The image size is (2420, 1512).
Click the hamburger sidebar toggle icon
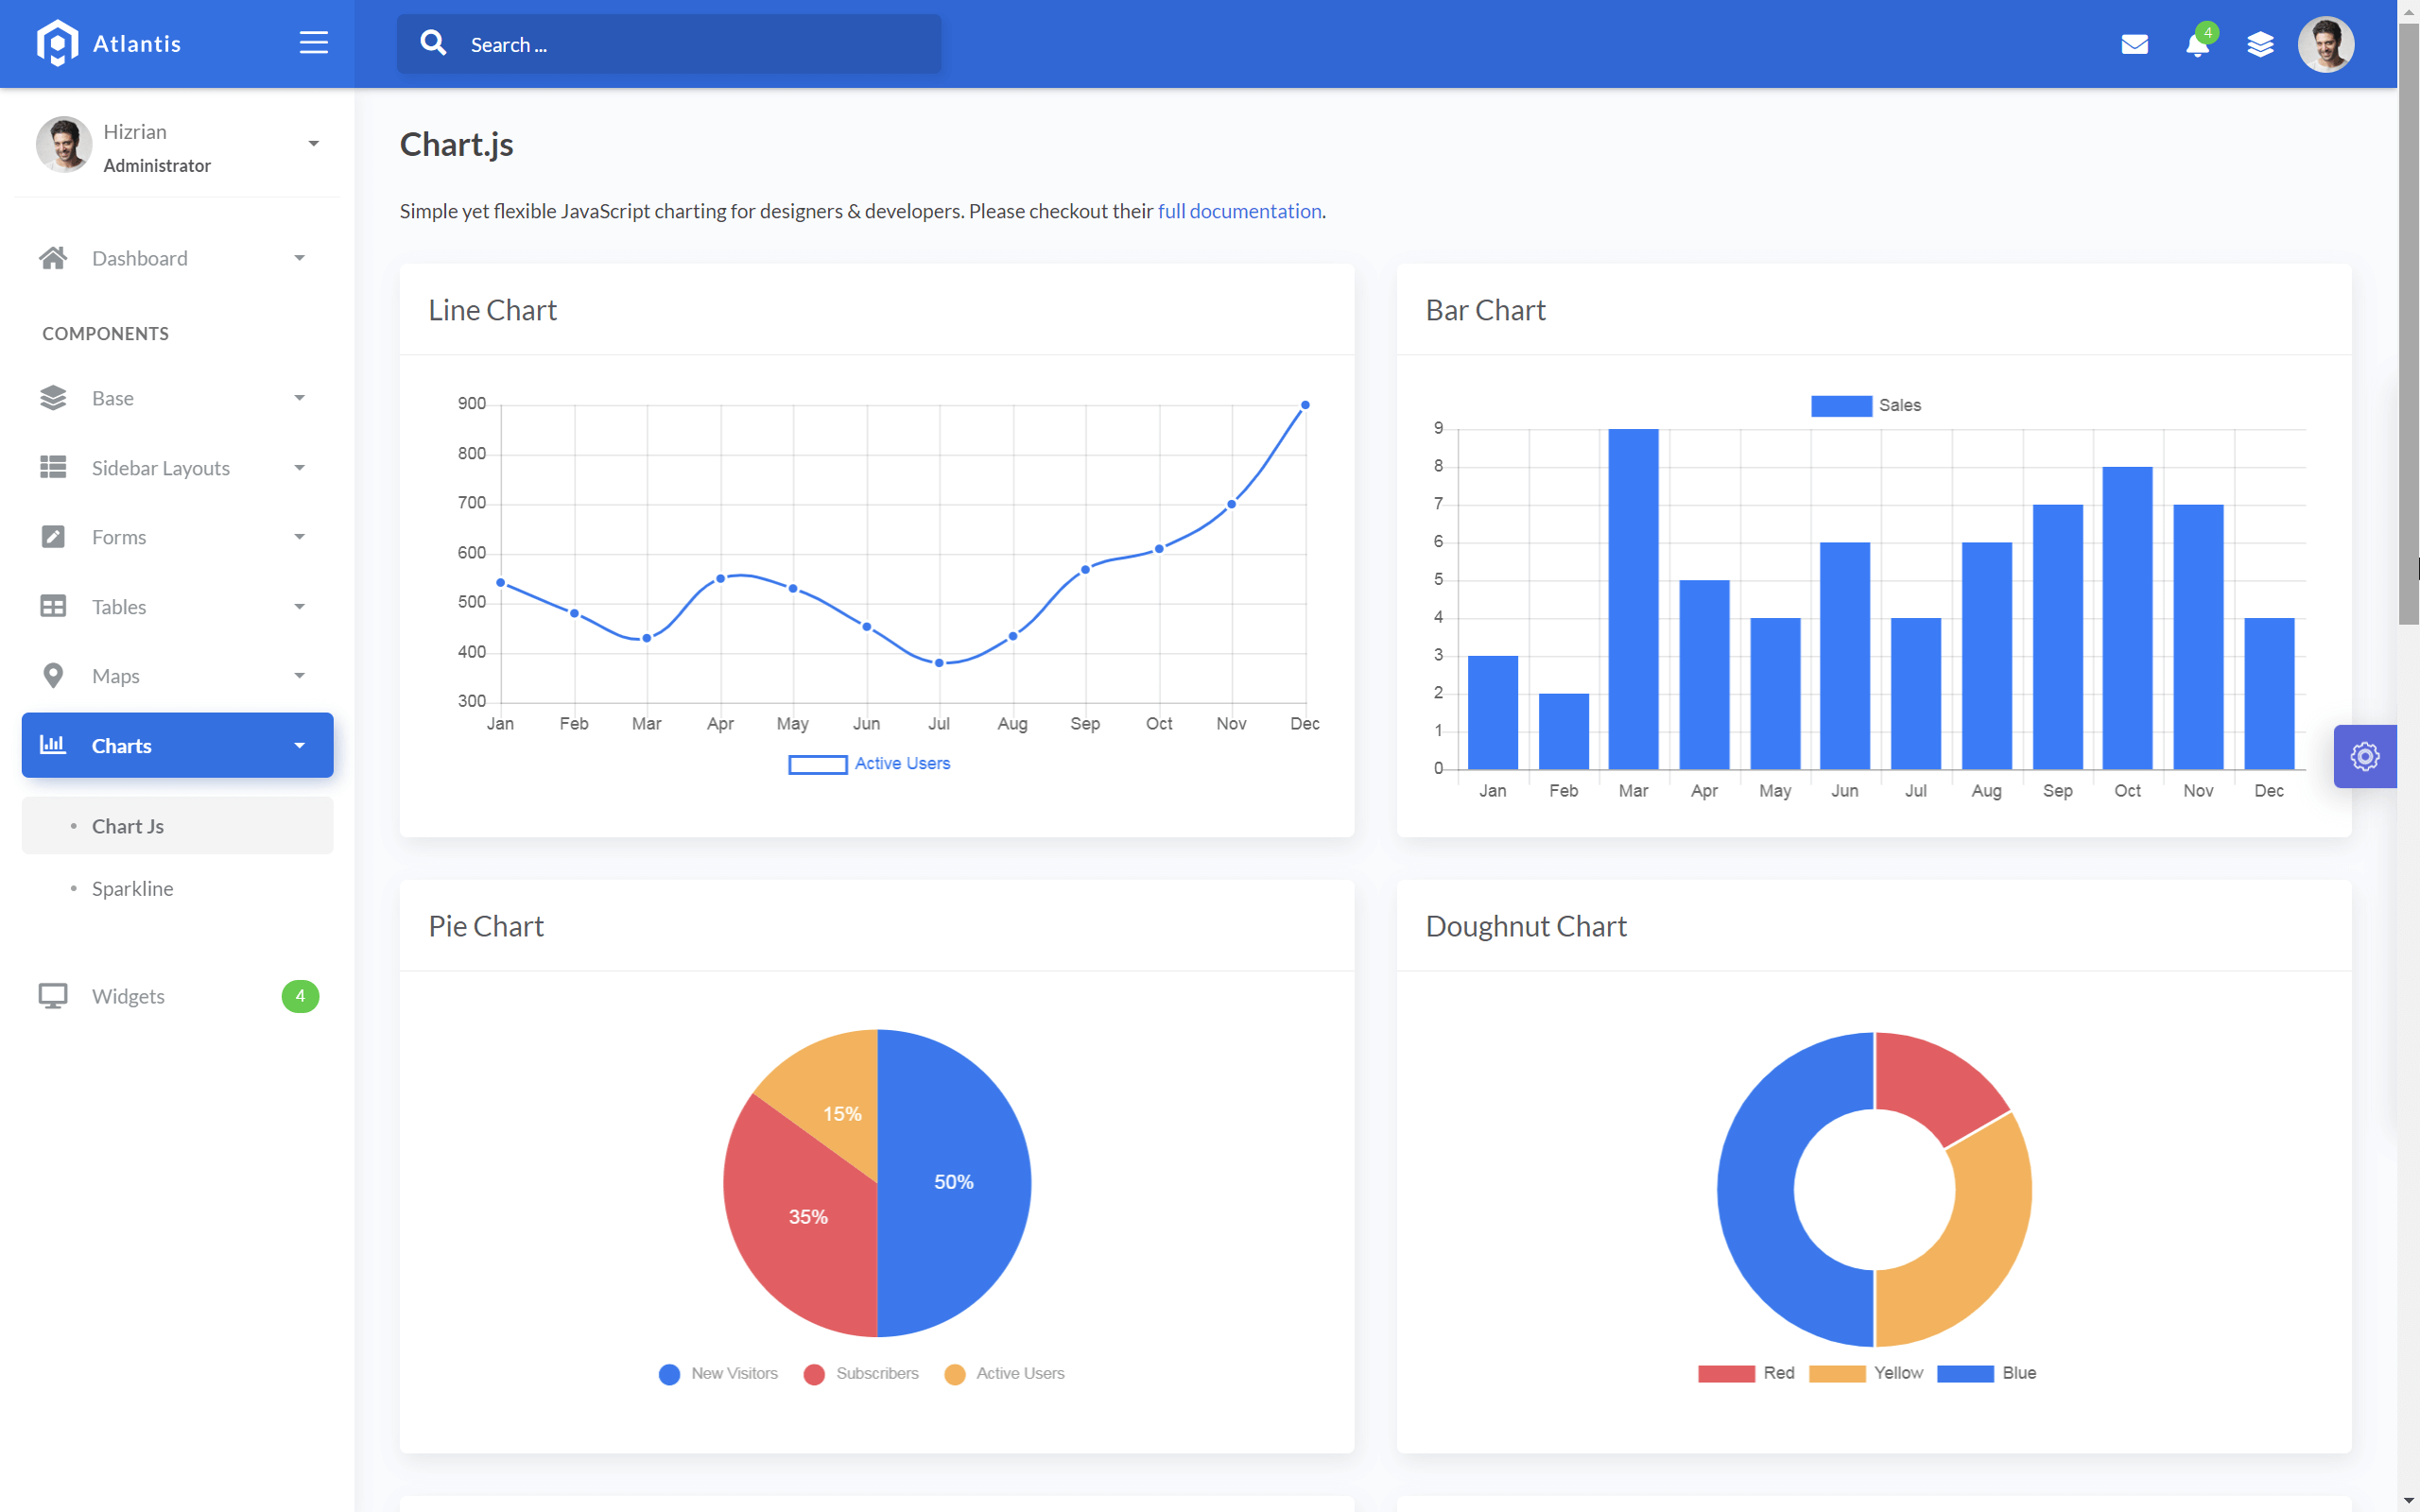[x=313, y=43]
